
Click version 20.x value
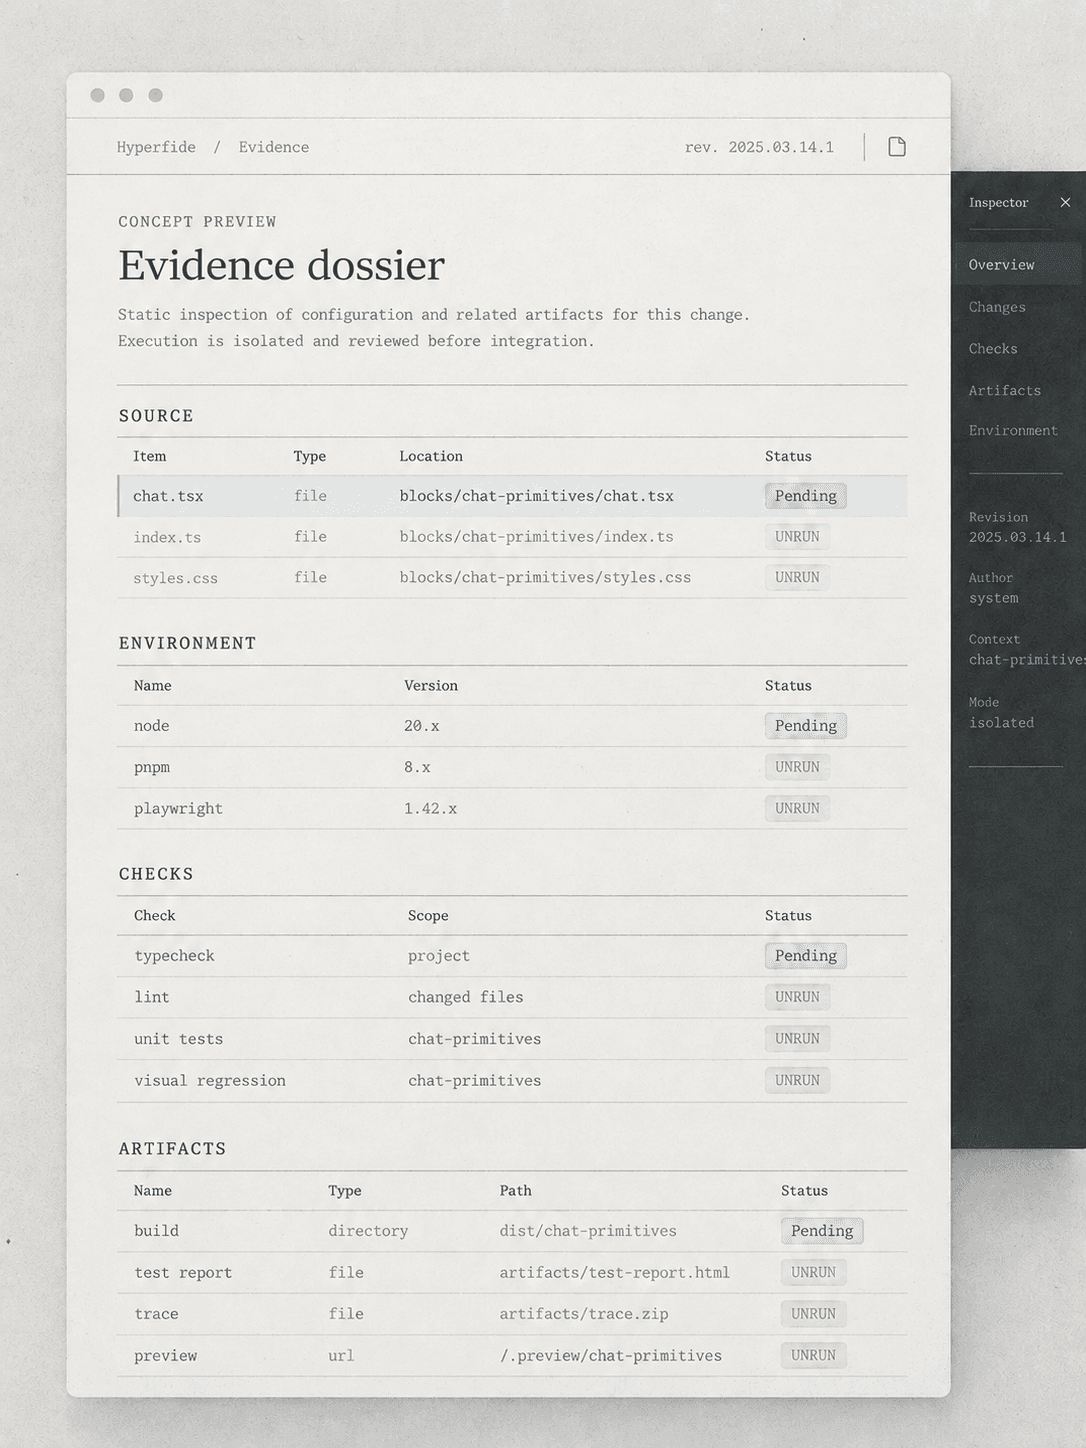click(x=422, y=726)
